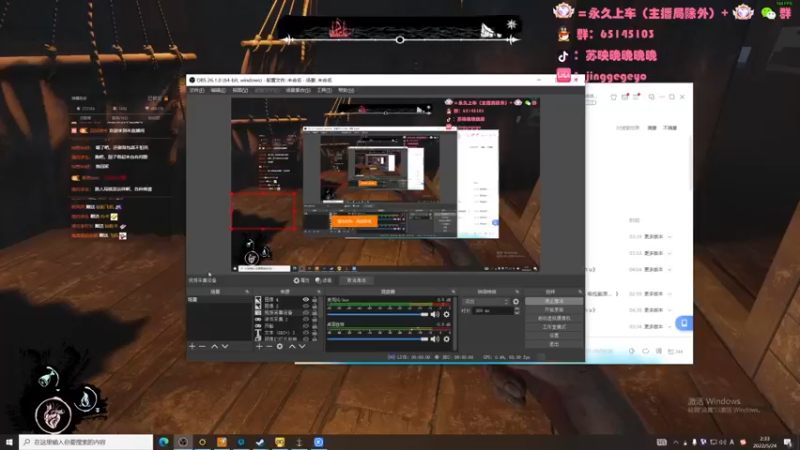Open the scene transition type dropdown
The image size is (800, 450).
485,302
